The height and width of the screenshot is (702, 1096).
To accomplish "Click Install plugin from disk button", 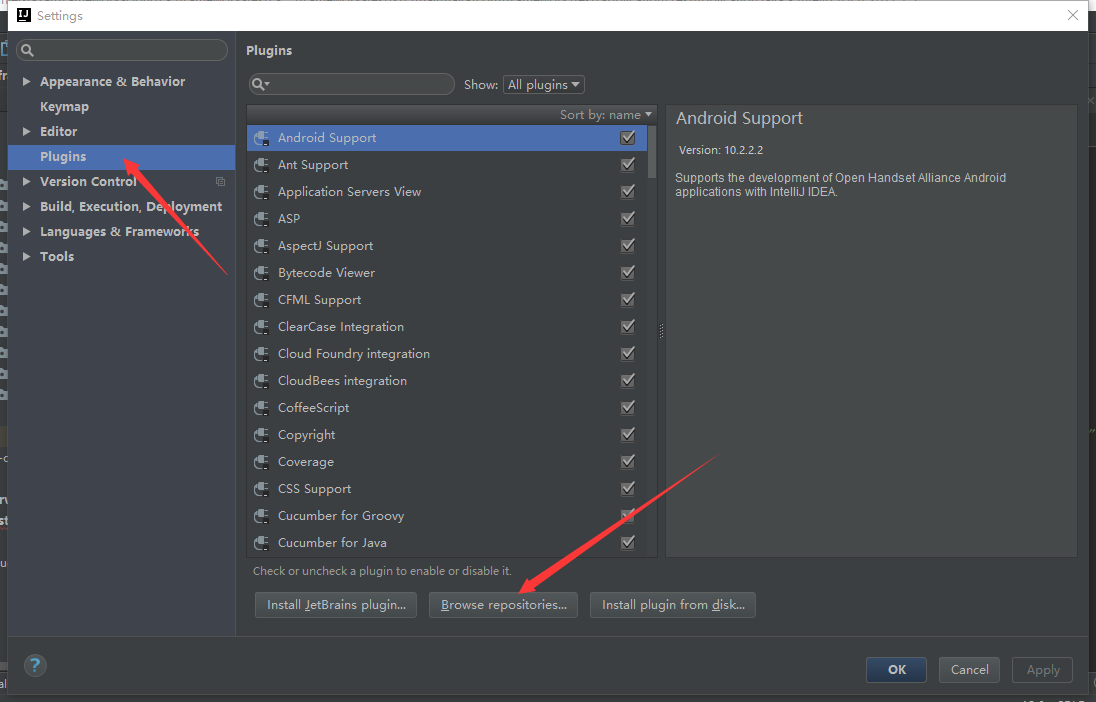I will 673,605.
